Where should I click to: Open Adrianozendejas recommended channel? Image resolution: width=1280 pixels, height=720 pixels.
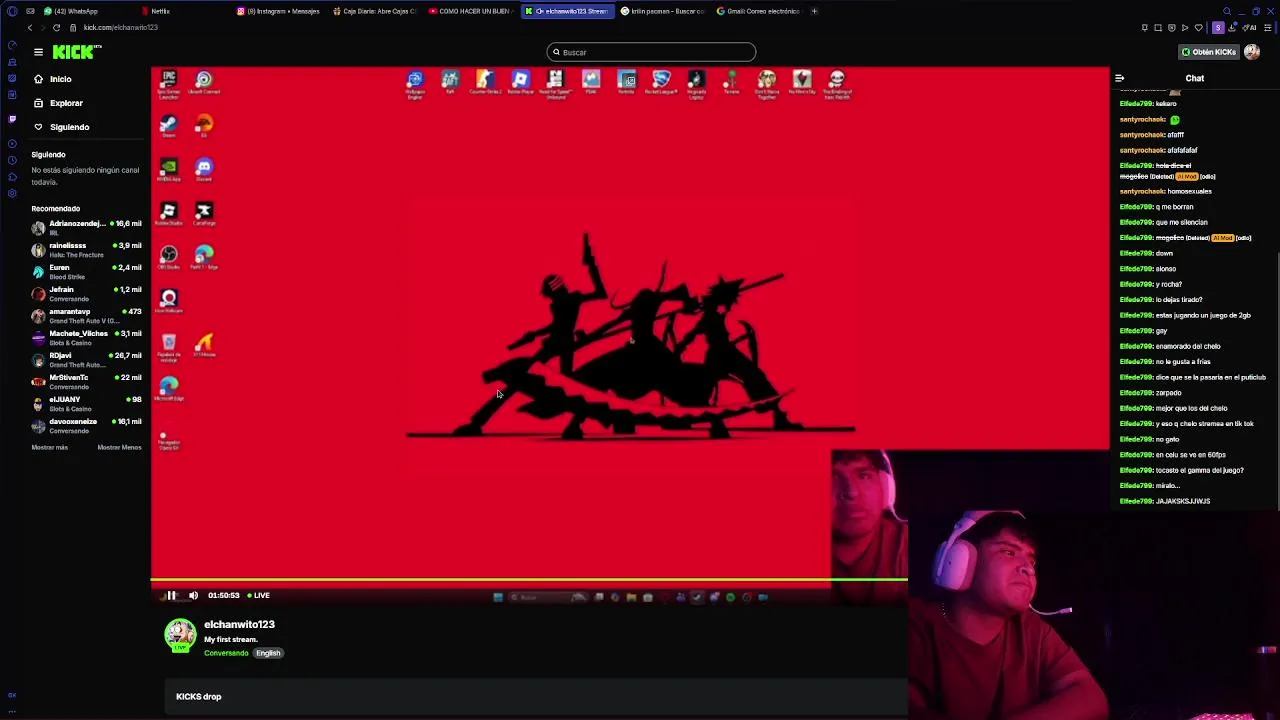click(x=86, y=228)
